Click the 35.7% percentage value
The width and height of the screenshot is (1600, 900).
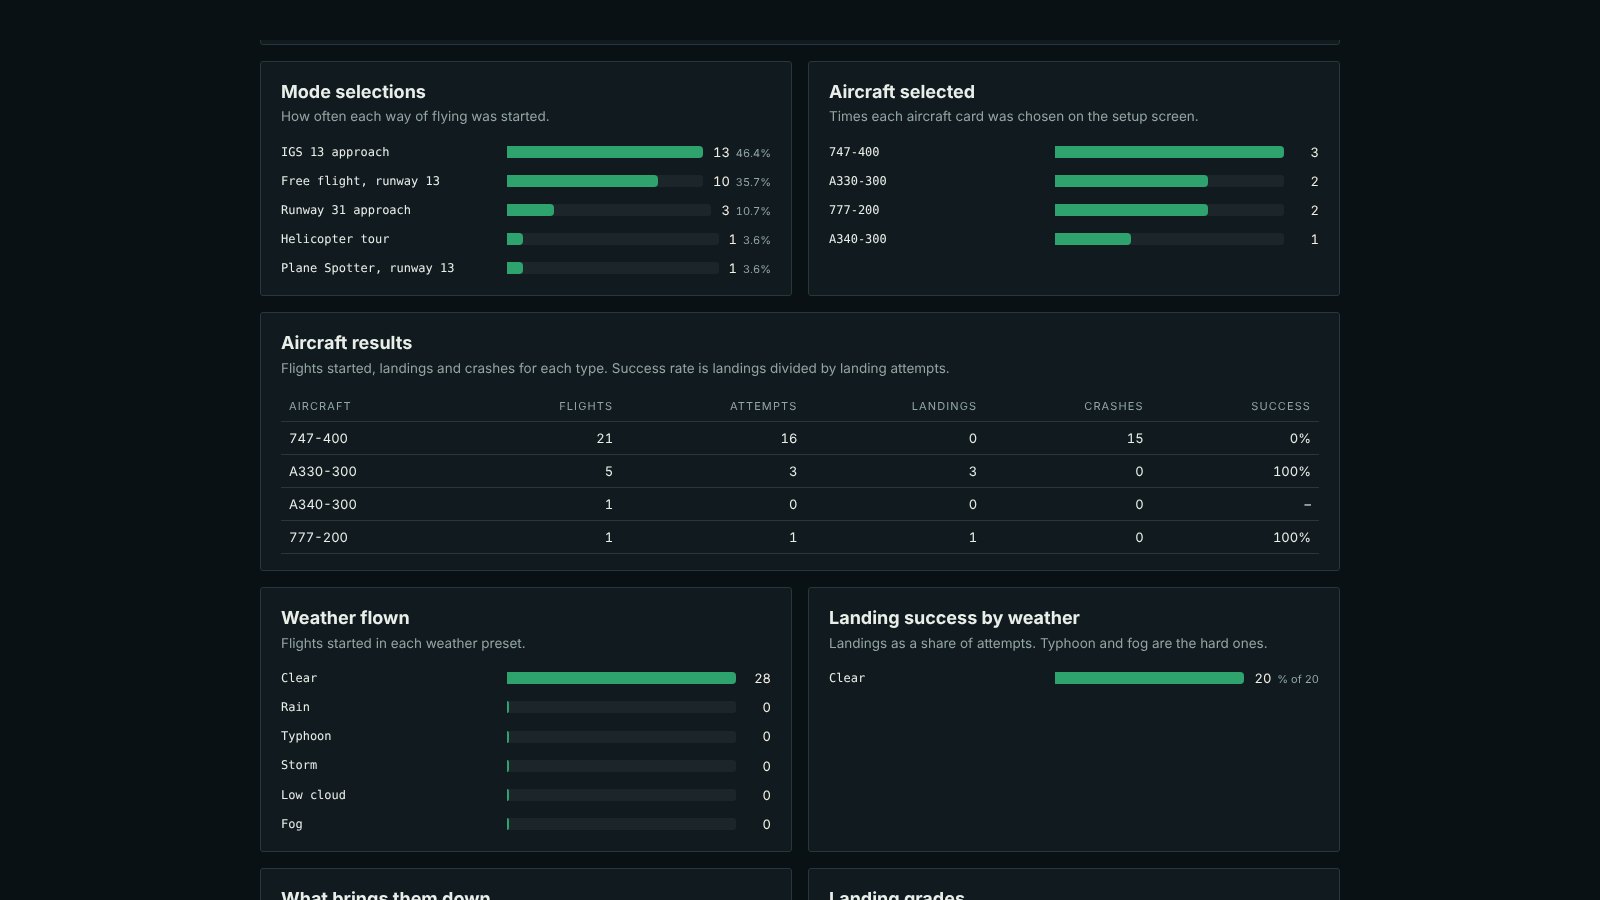pyautogui.click(x=753, y=182)
